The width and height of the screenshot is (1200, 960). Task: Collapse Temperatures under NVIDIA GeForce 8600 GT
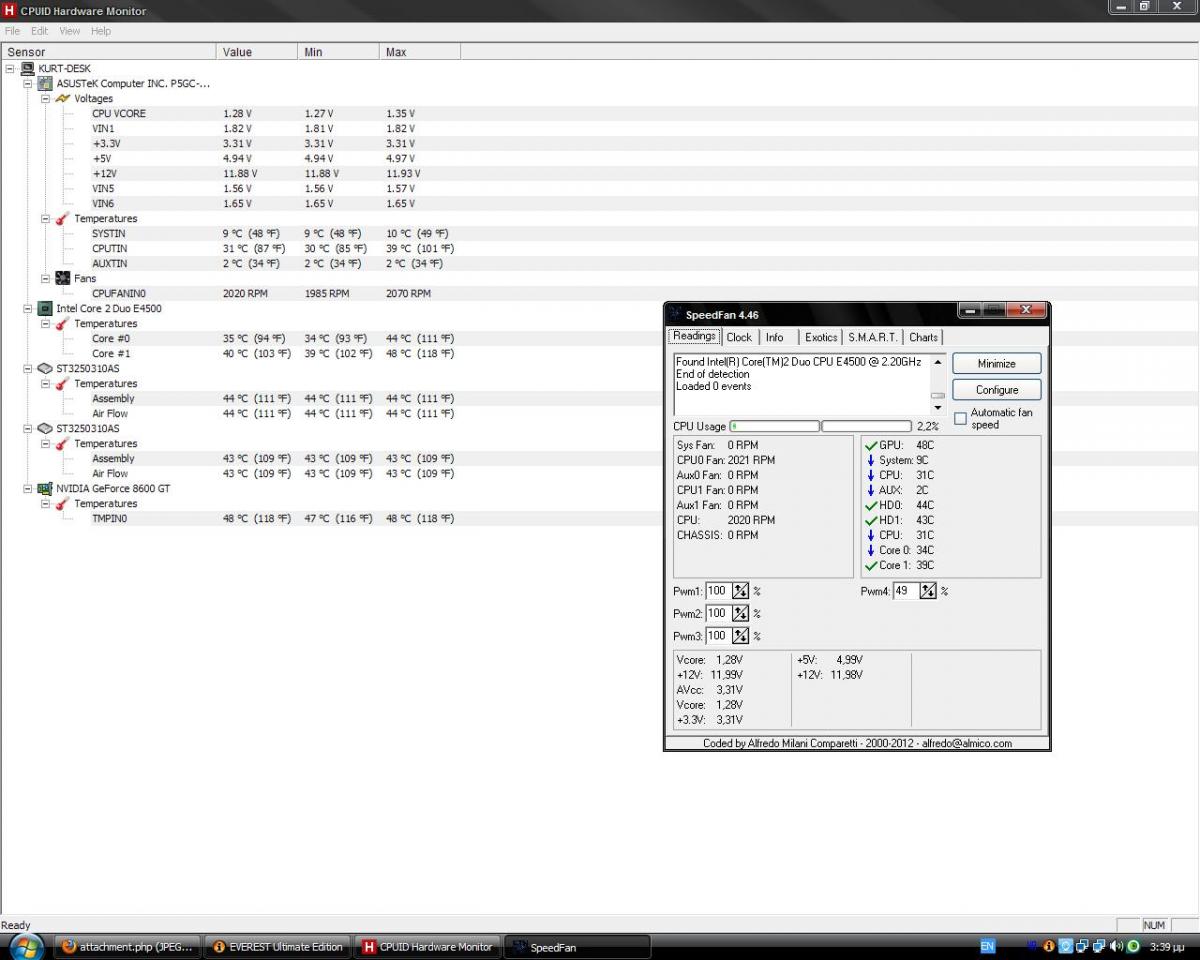[x=46, y=503]
